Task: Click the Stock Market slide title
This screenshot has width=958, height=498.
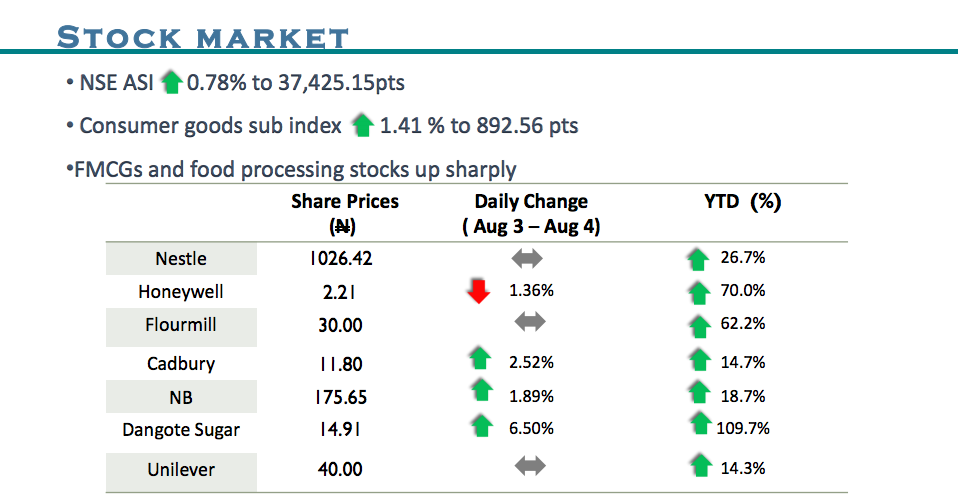Action: [x=203, y=38]
